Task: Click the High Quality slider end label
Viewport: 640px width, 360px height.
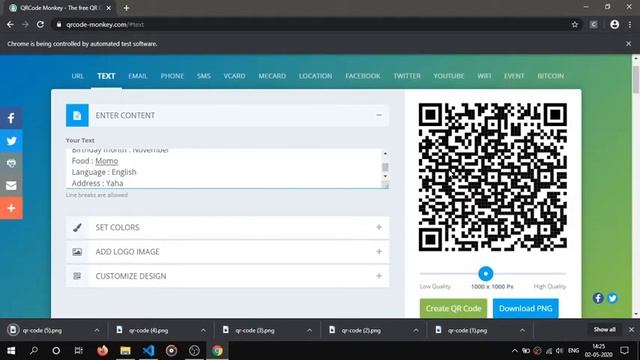Action: tap(549, 287)
